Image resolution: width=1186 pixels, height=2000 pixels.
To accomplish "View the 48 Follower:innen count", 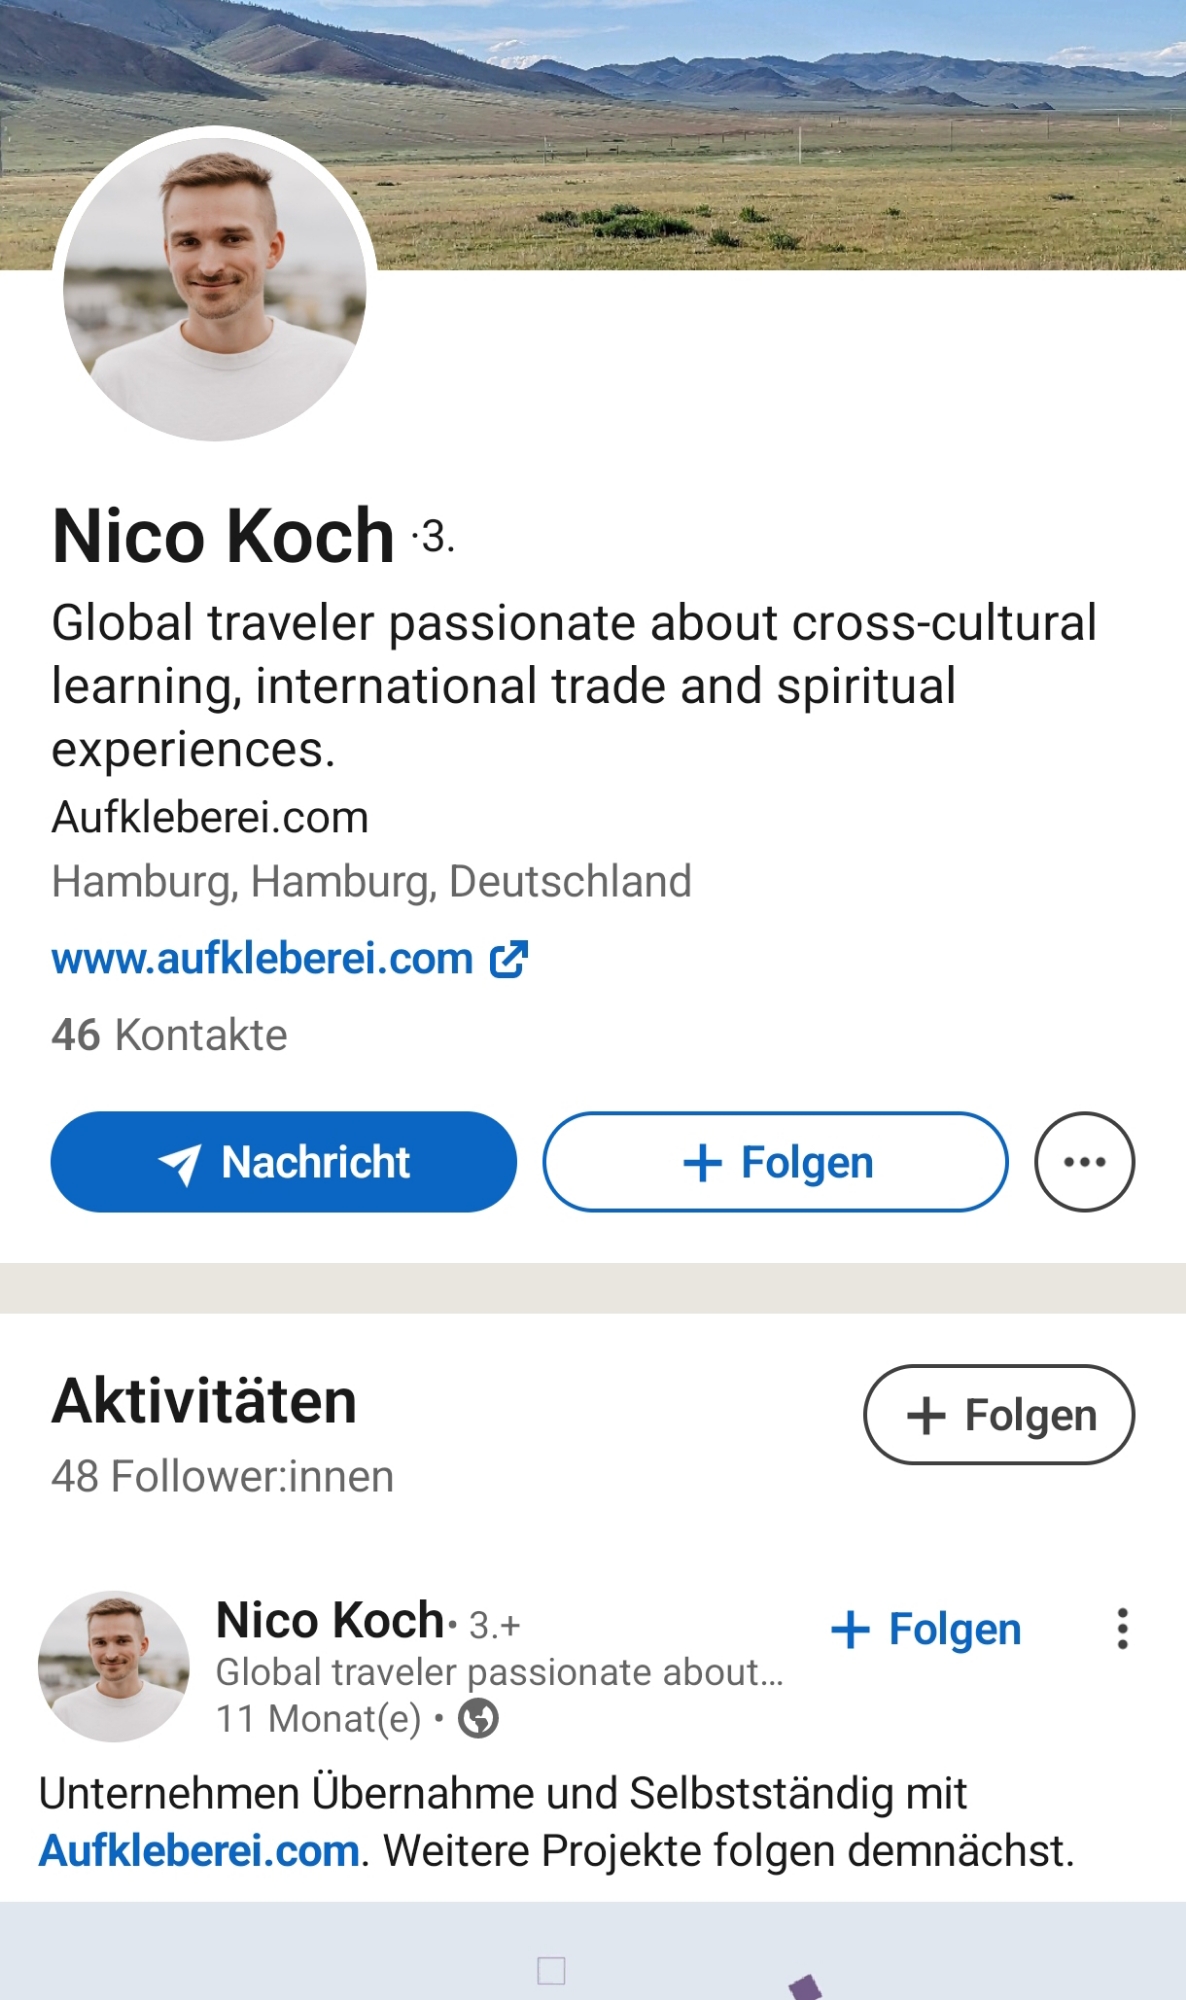I will 222,1477.
